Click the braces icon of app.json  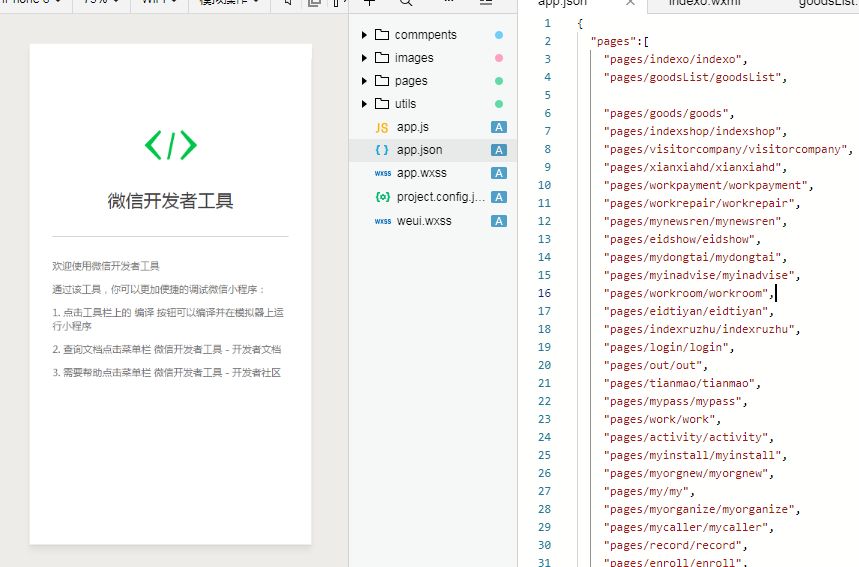point(382,150)
